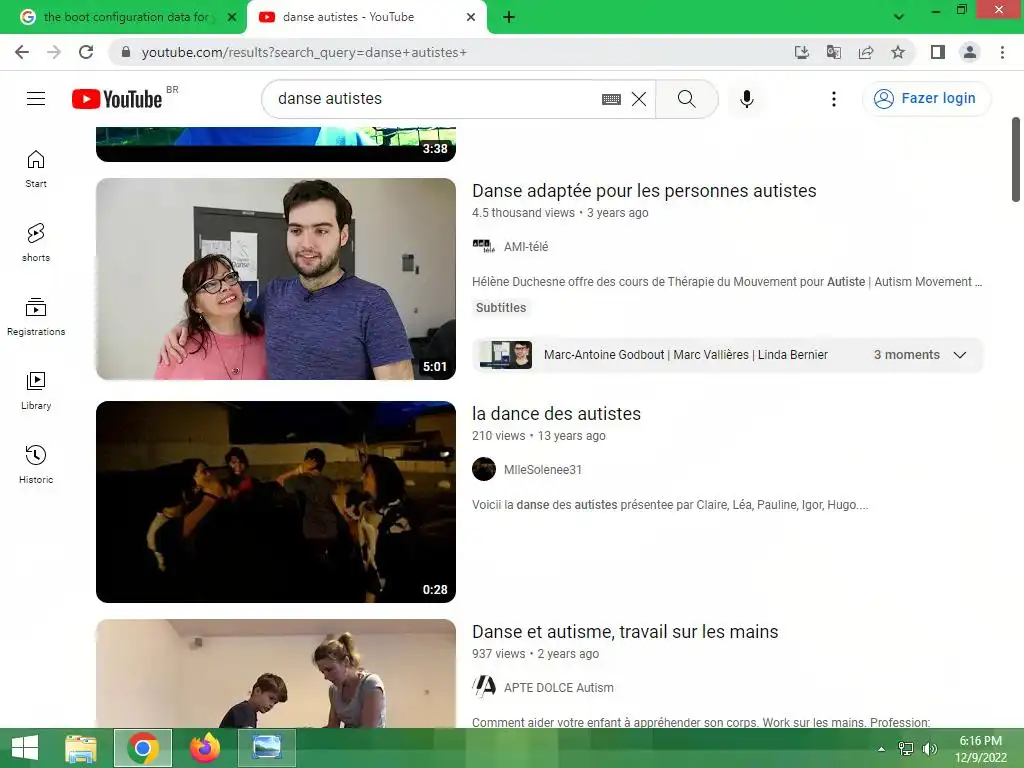Image resolution: width=1024 pixels, height=768 pixels.
Task: Open the photo viewer taskbar app
Action: [x=266, y=748]
